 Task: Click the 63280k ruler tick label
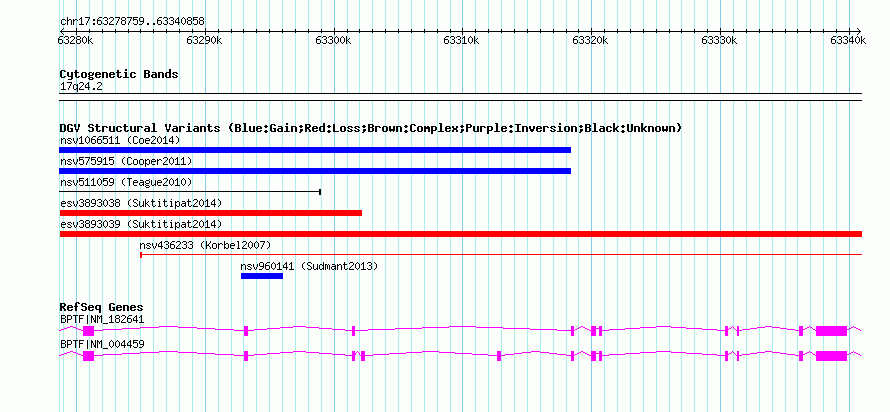tap(75, 40)
